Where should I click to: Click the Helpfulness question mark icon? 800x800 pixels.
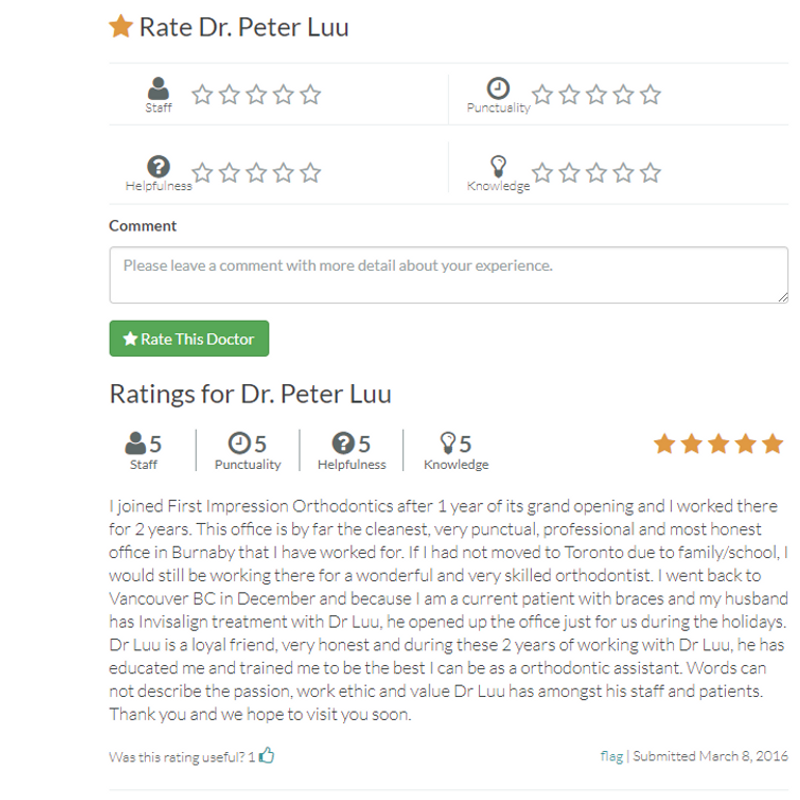click(x=158, y=166)
